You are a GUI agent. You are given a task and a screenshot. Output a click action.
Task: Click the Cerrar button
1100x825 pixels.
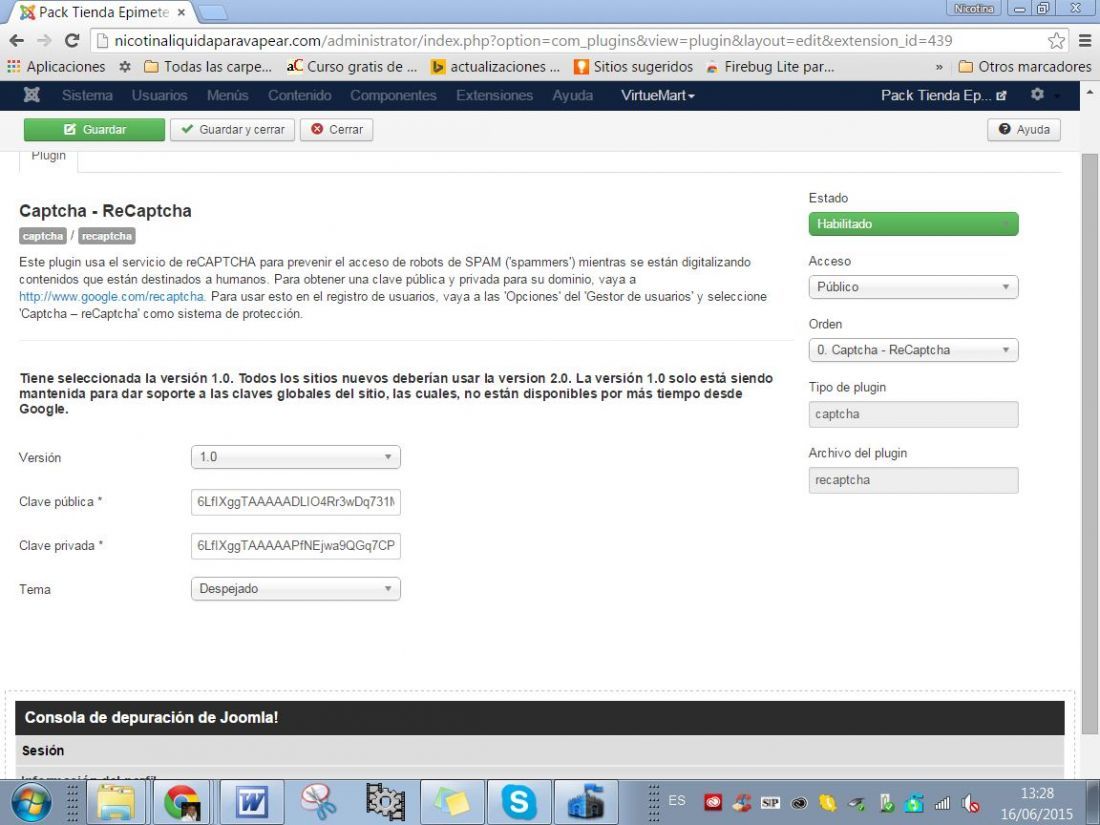coord(336,130)
